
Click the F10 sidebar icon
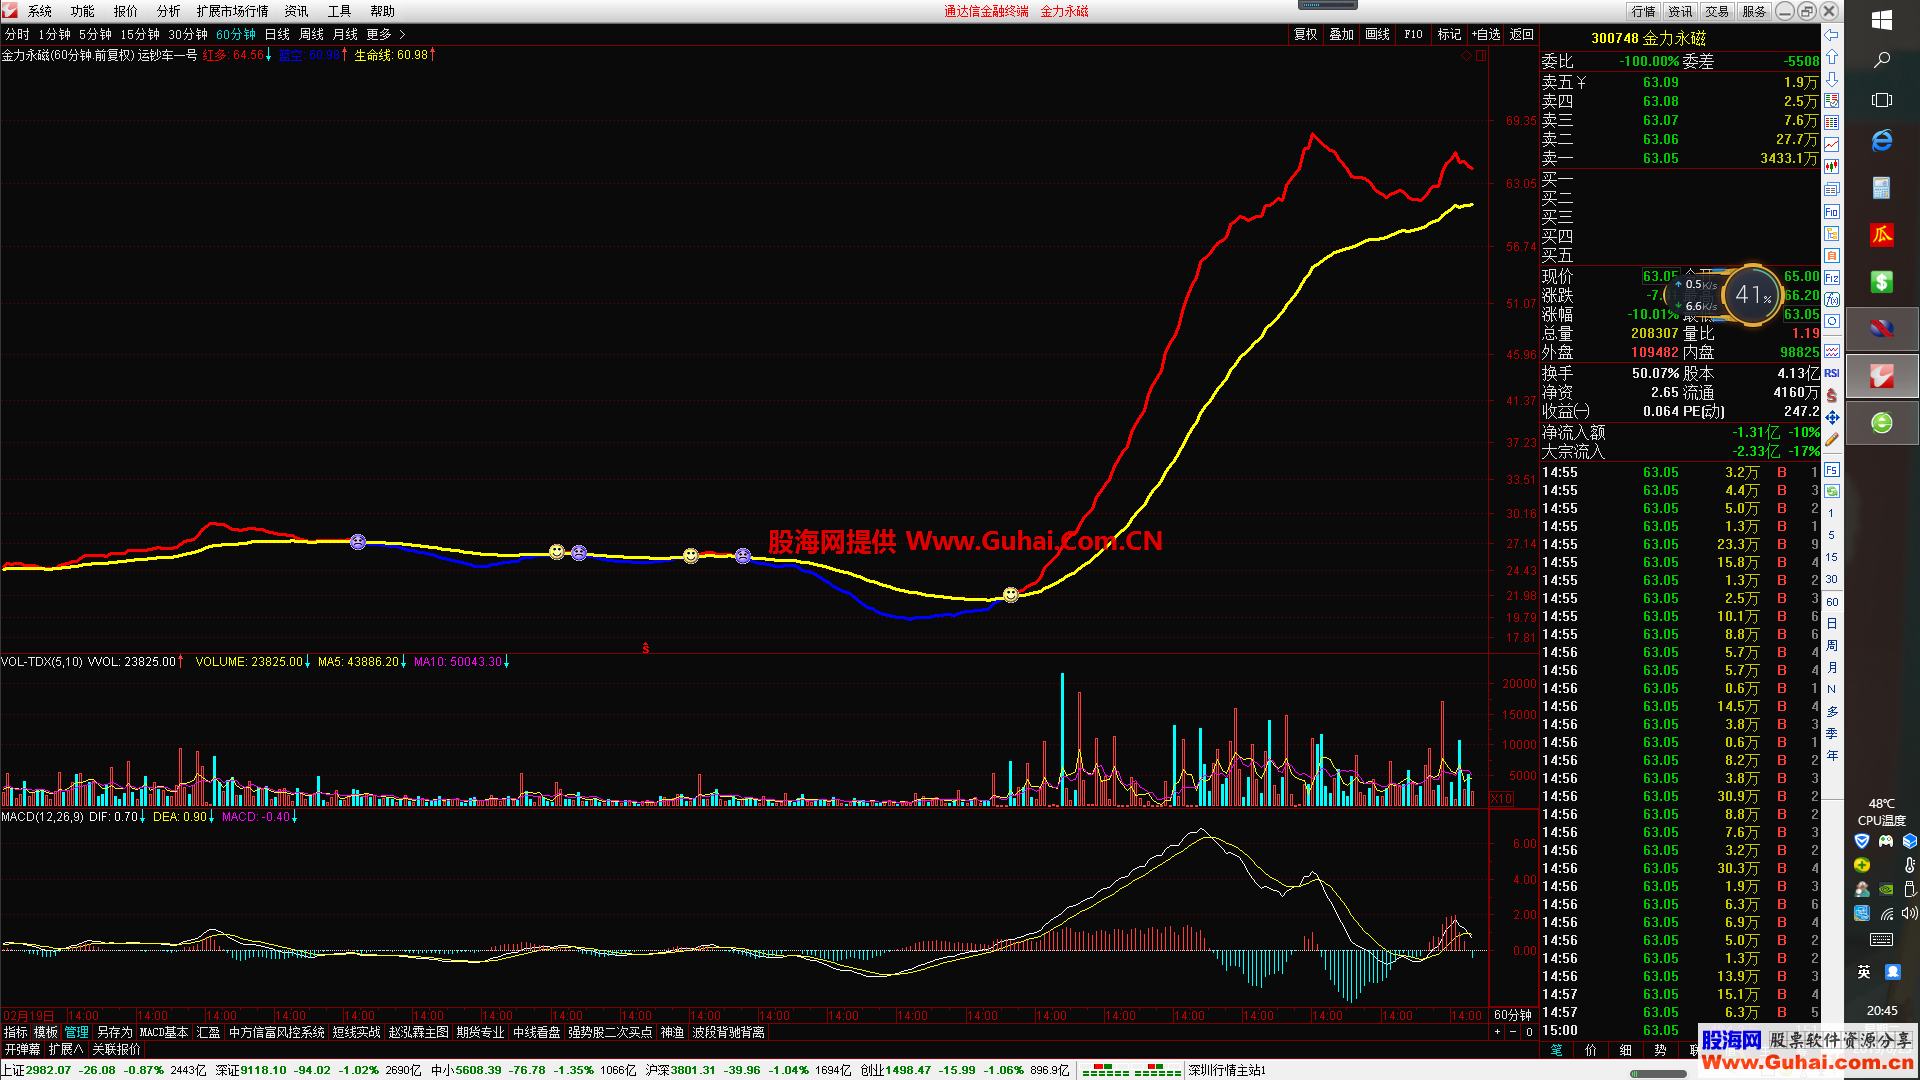(1832, 212)
